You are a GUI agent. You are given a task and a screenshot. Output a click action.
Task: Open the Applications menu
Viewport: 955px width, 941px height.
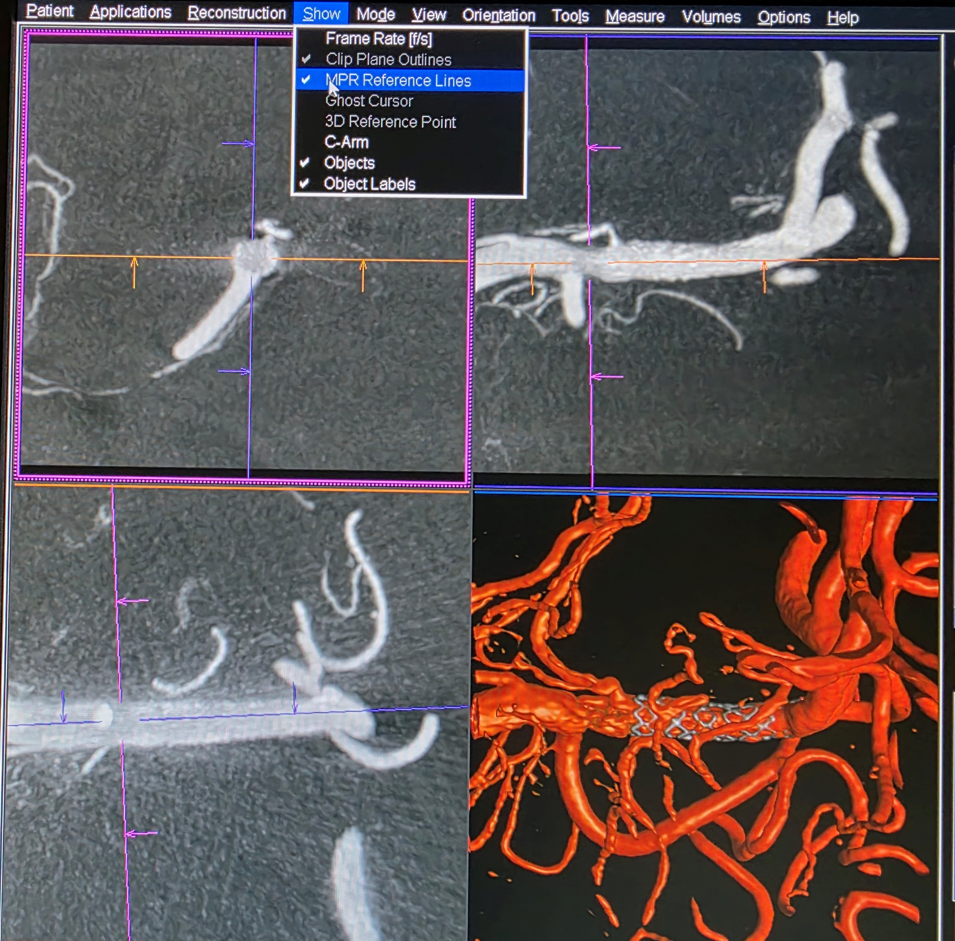pyautogui.click(x=130, y=12)
